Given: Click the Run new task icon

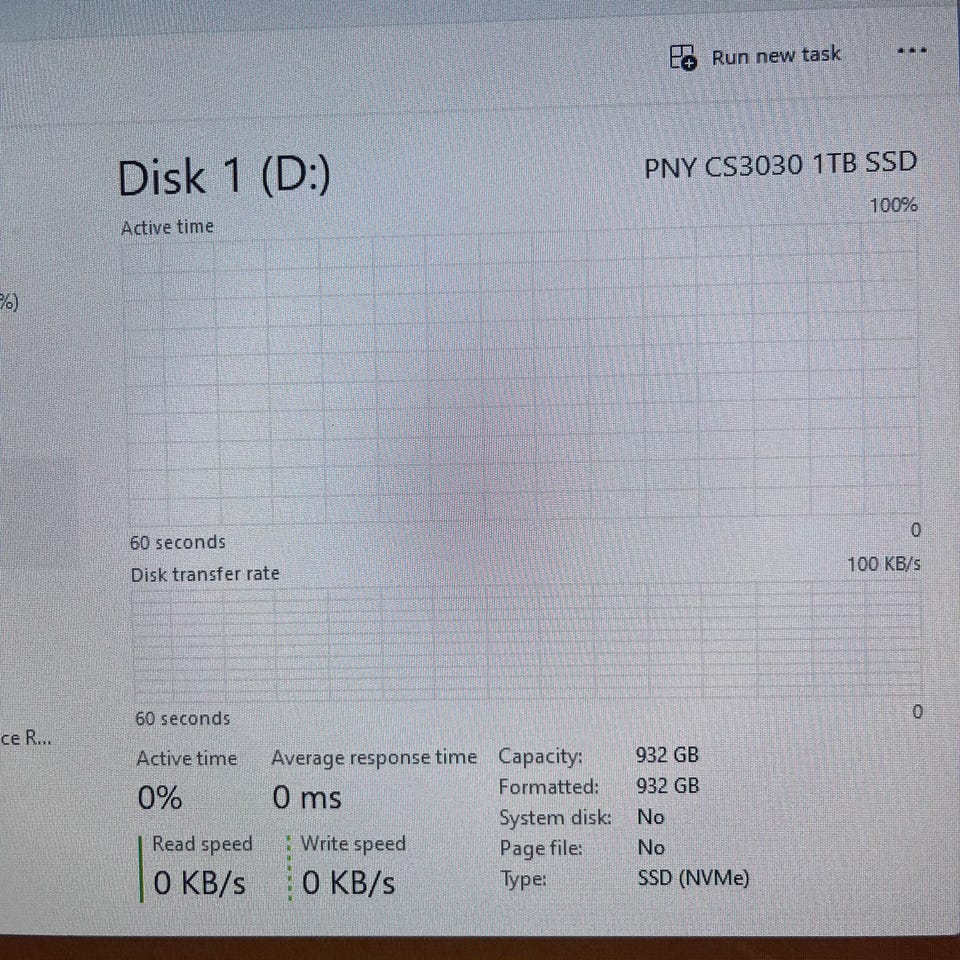Looking at the screenshot, I should click(683, 57).
